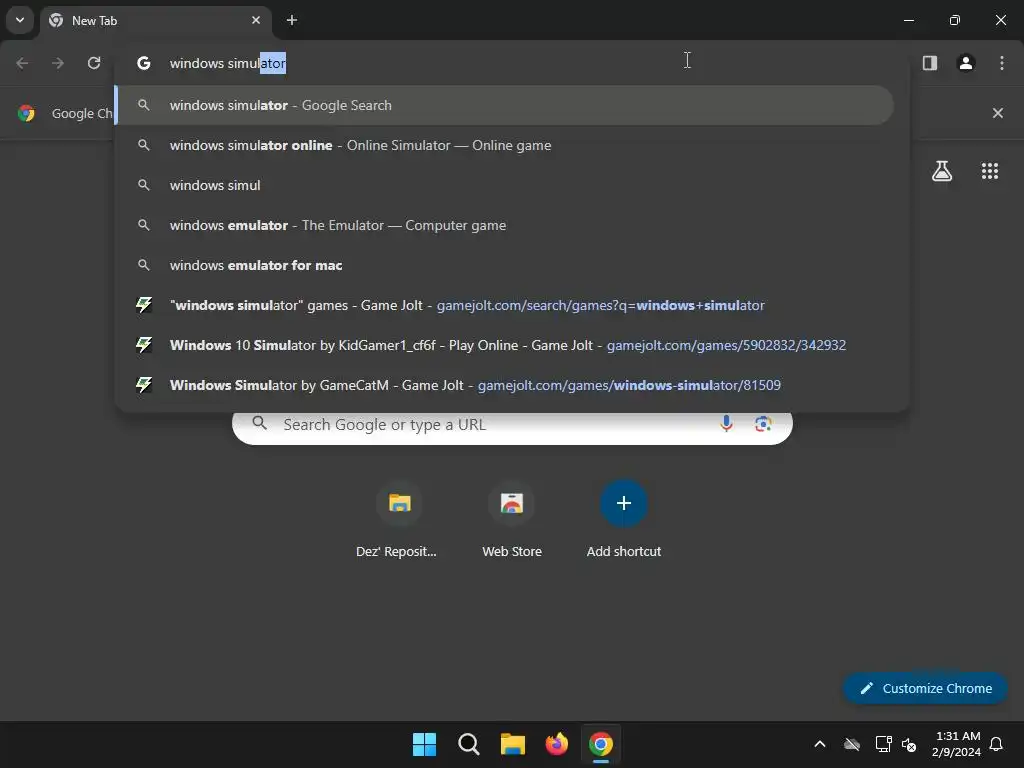Screen dimensions: 1024x768
Task: Go back using the back arrow
Action: coord(22,63)
